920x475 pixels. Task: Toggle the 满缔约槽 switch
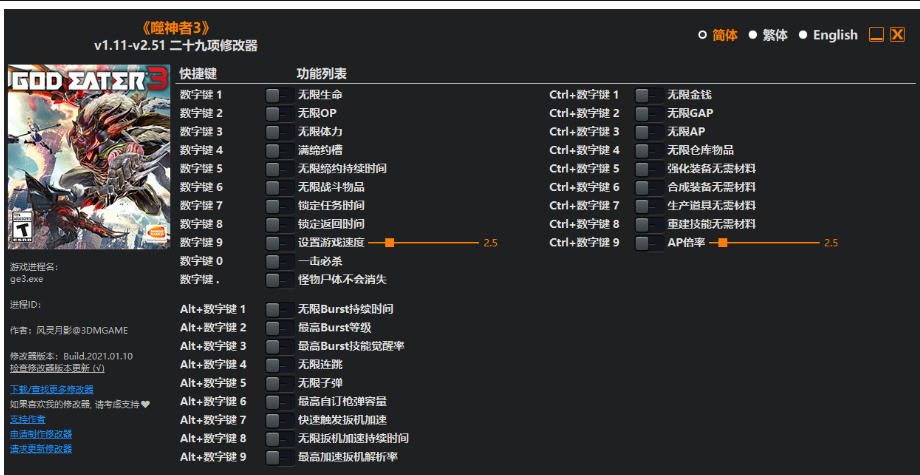[279, 150]
